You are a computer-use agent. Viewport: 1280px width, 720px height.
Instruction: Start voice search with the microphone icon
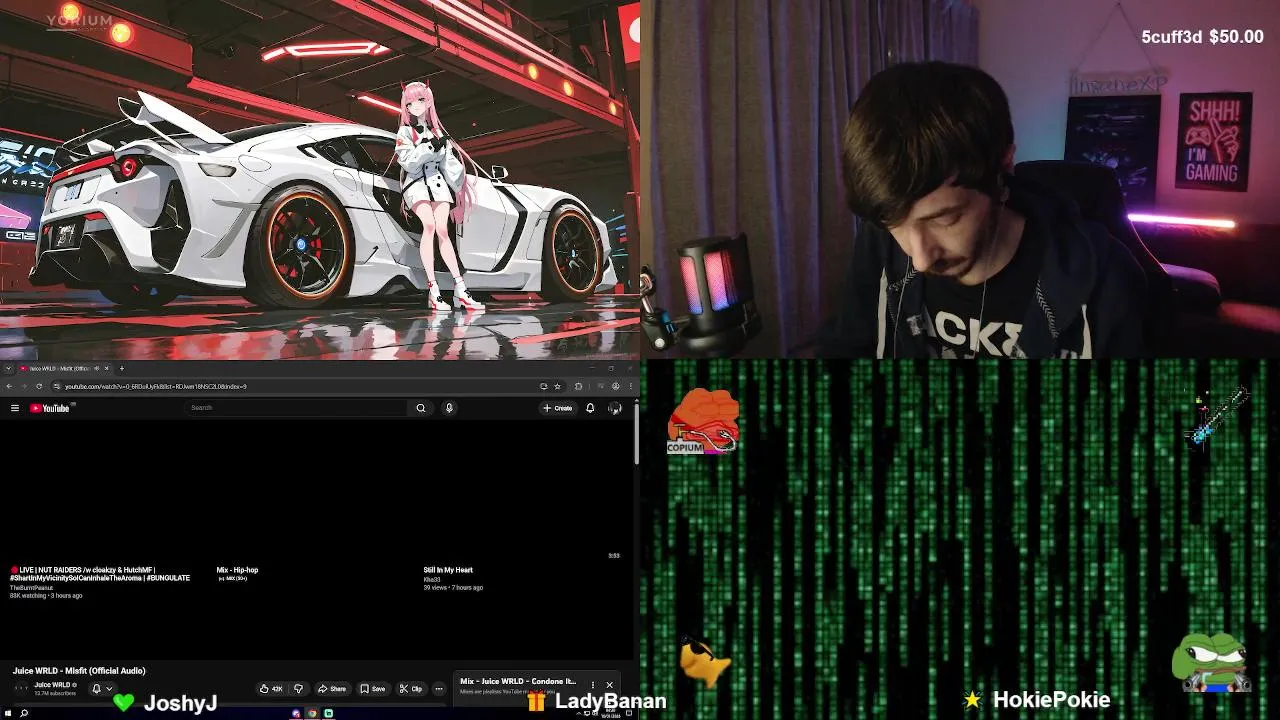[449, 408]
